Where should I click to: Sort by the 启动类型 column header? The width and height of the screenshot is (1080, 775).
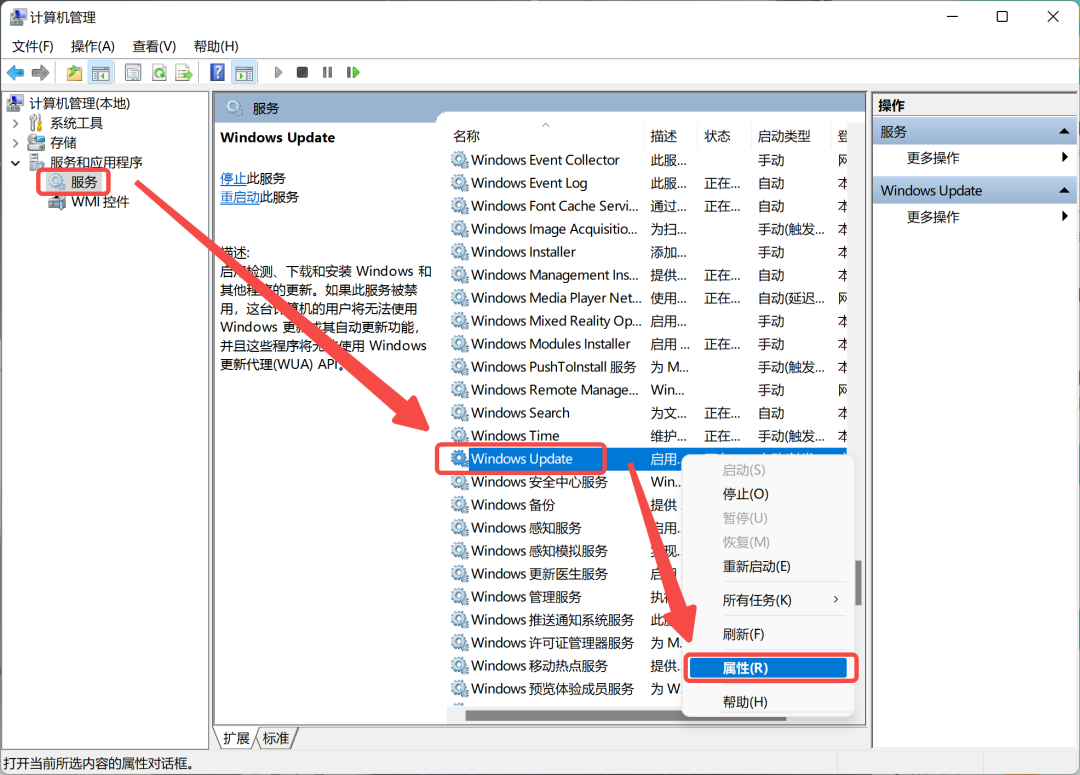(x=792, y=136)
